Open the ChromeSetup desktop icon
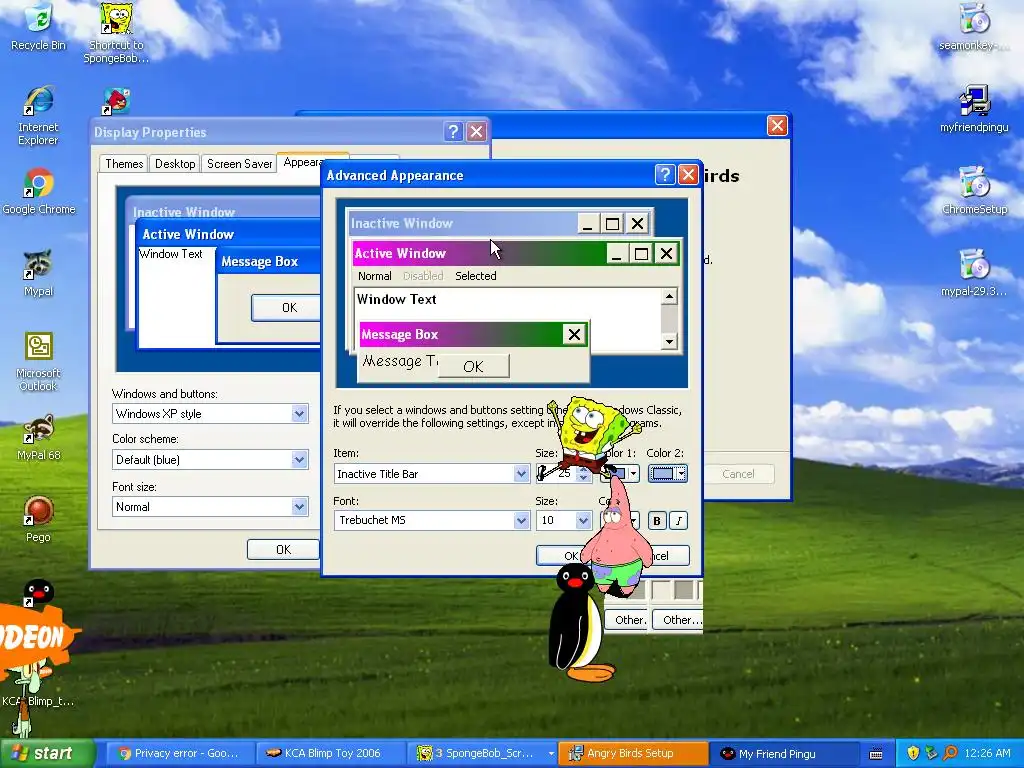The image size is (1024, 768). (974, 191)
